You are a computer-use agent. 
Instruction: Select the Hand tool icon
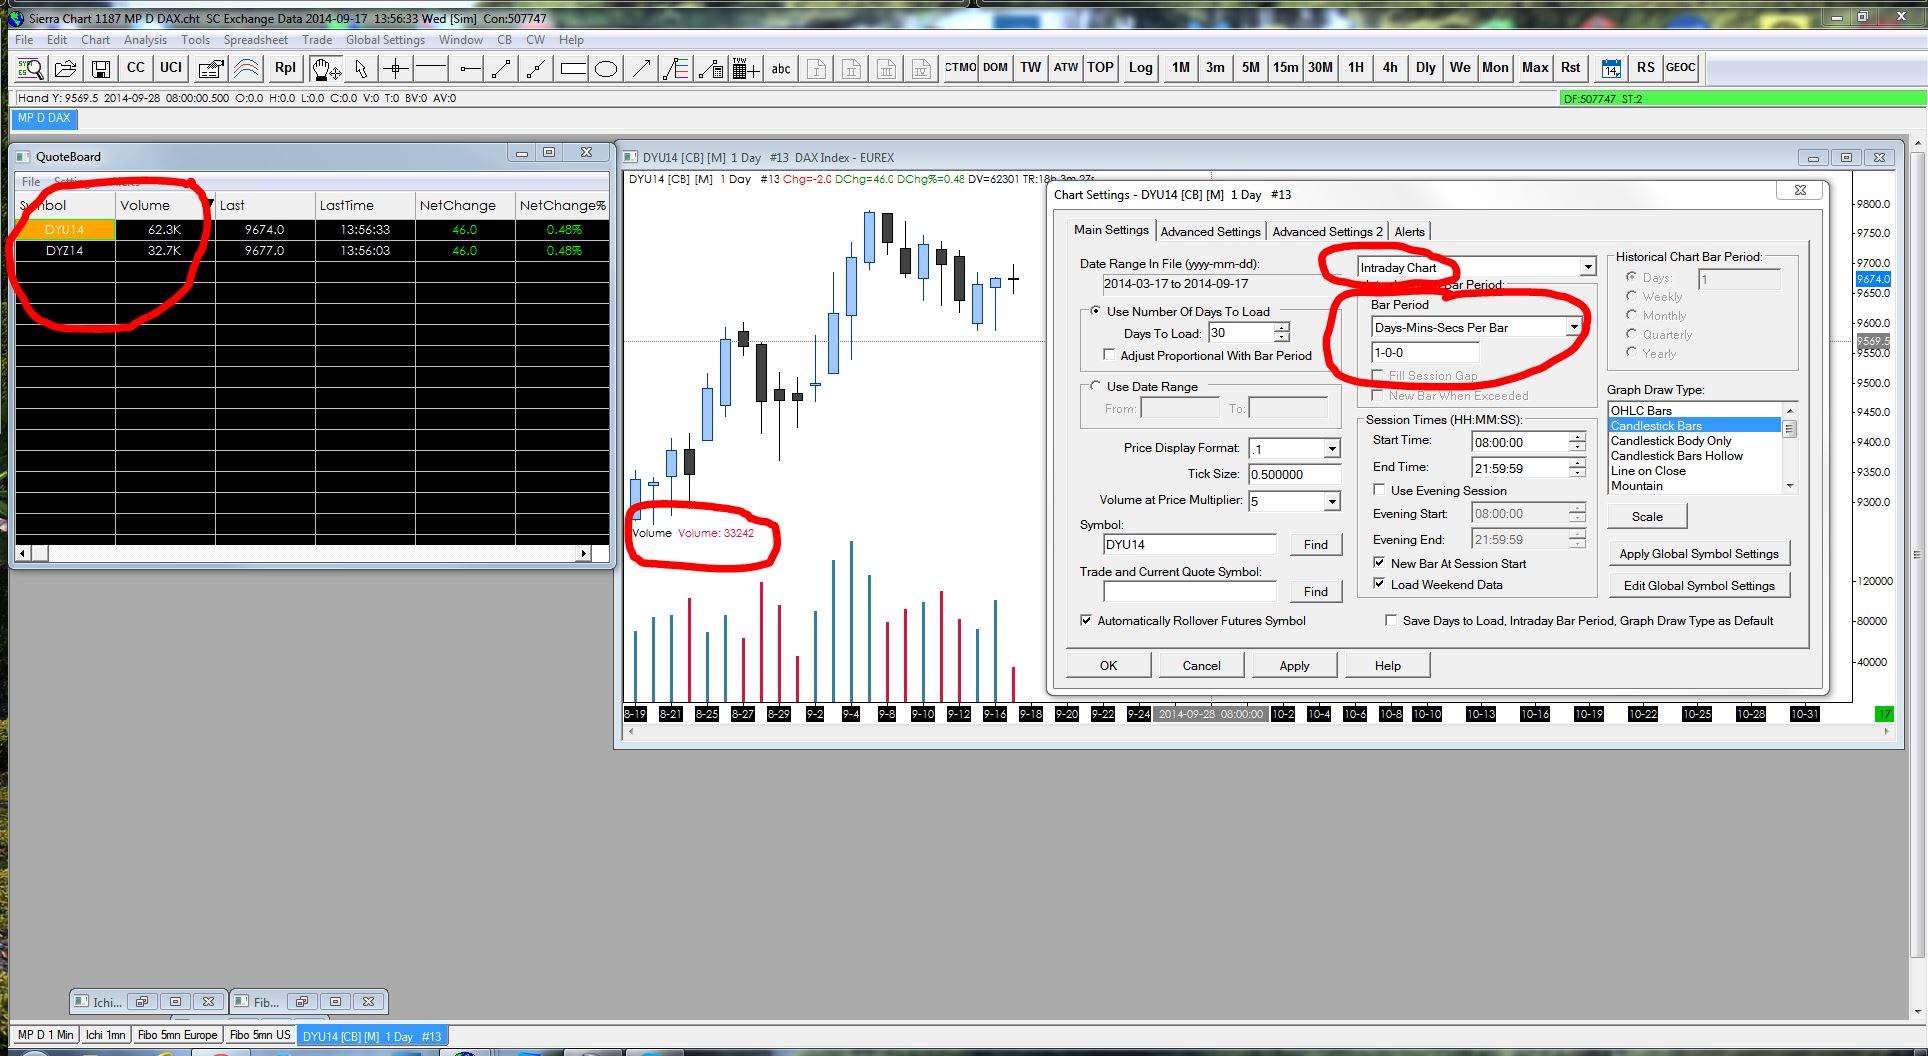(325, 68)
